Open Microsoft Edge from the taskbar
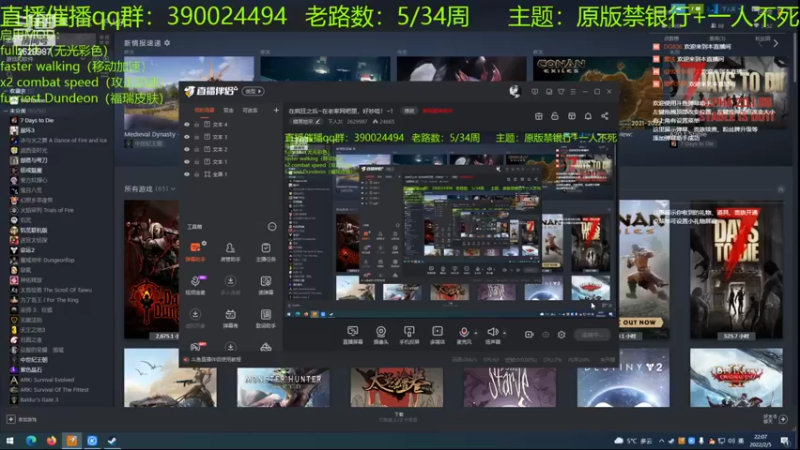 [31, 441]
